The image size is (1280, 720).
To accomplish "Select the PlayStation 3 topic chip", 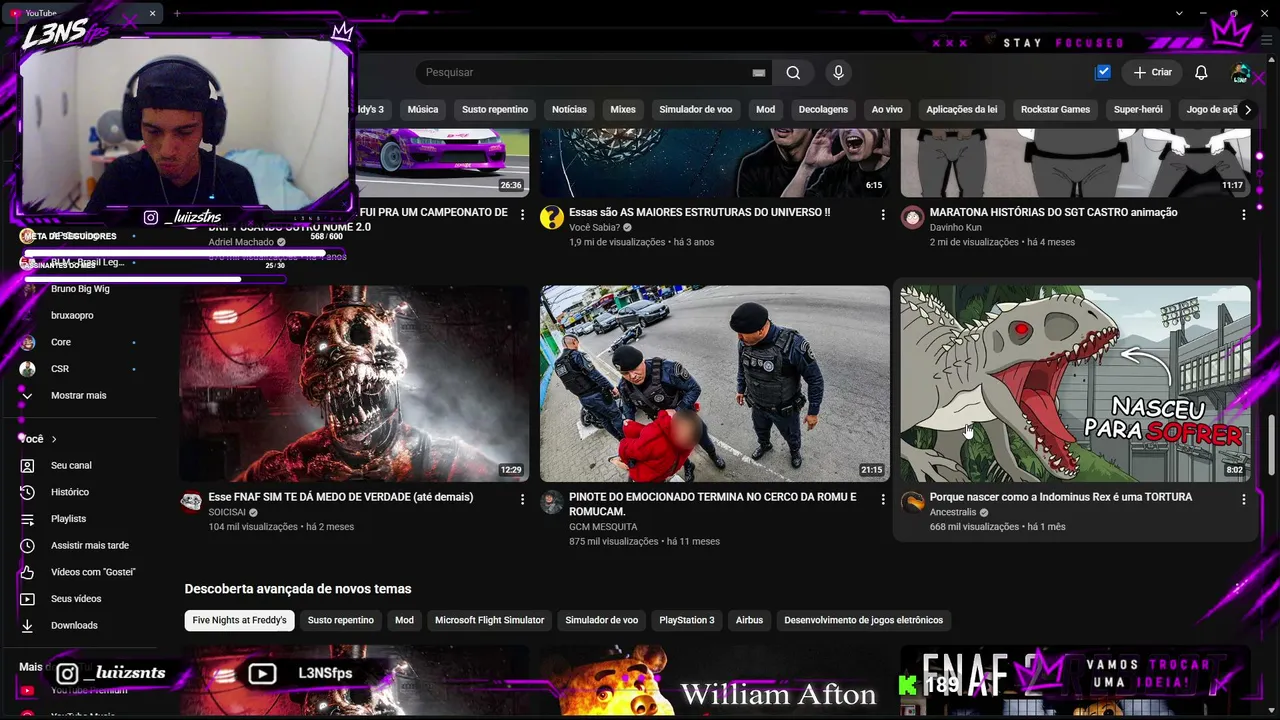I will point(687,621).
